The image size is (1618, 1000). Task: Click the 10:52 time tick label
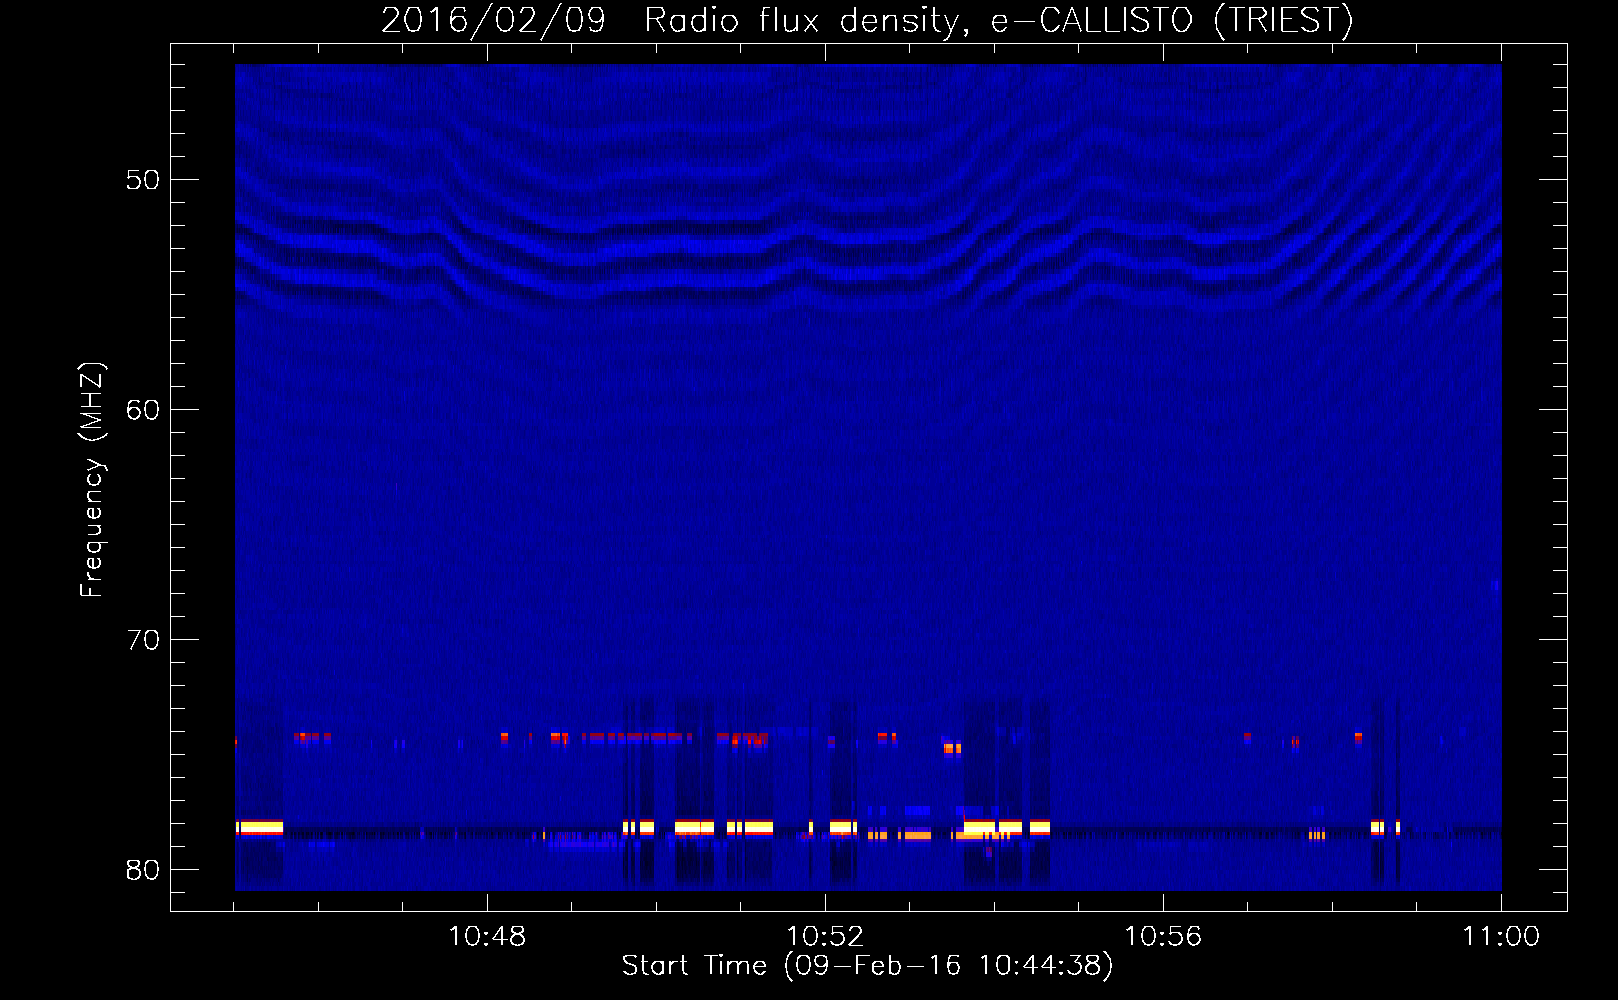click(x=825, y=937)
